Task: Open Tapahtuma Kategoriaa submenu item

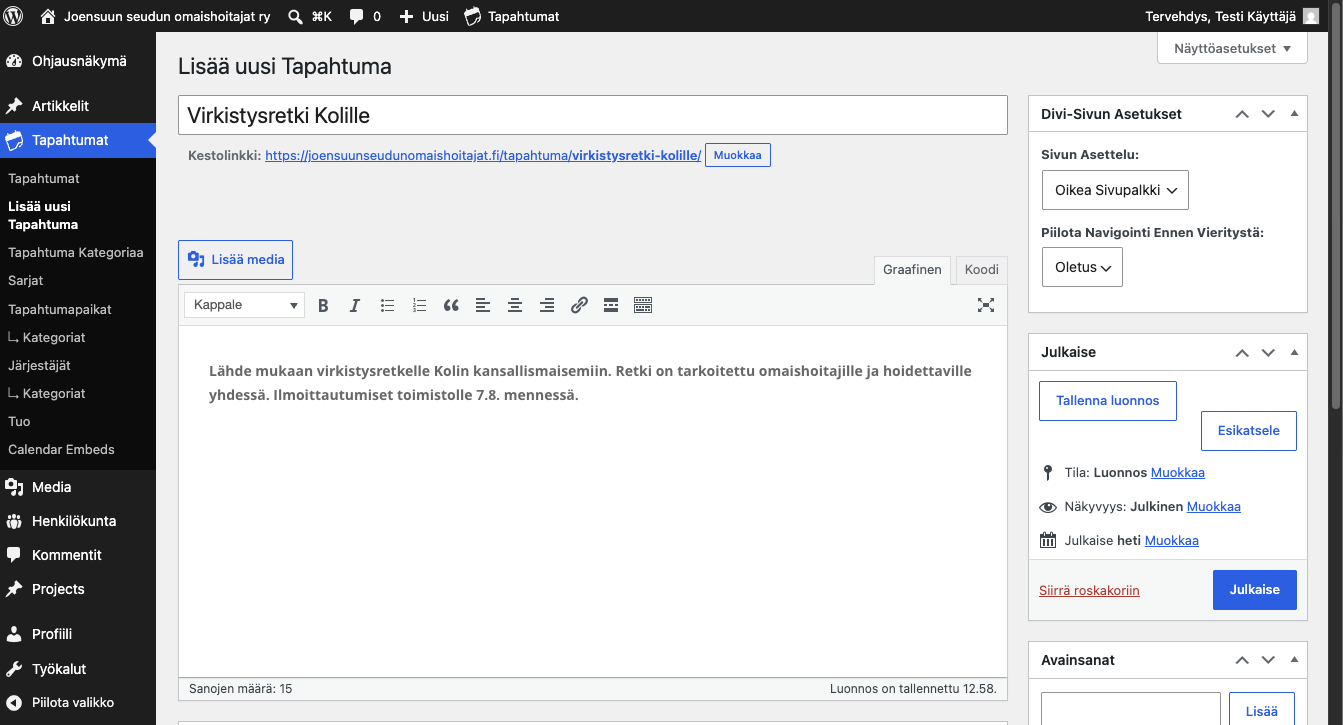Action: tap(78, 252)
